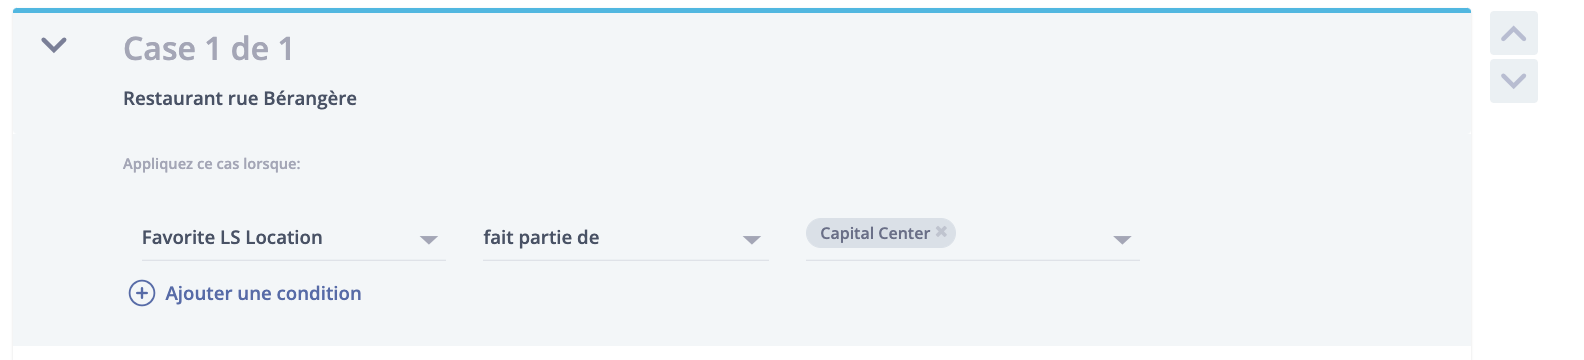Click the blue bar atop the case panel
The height and width of the screenshot is (360, 1584).
(741, 10)
